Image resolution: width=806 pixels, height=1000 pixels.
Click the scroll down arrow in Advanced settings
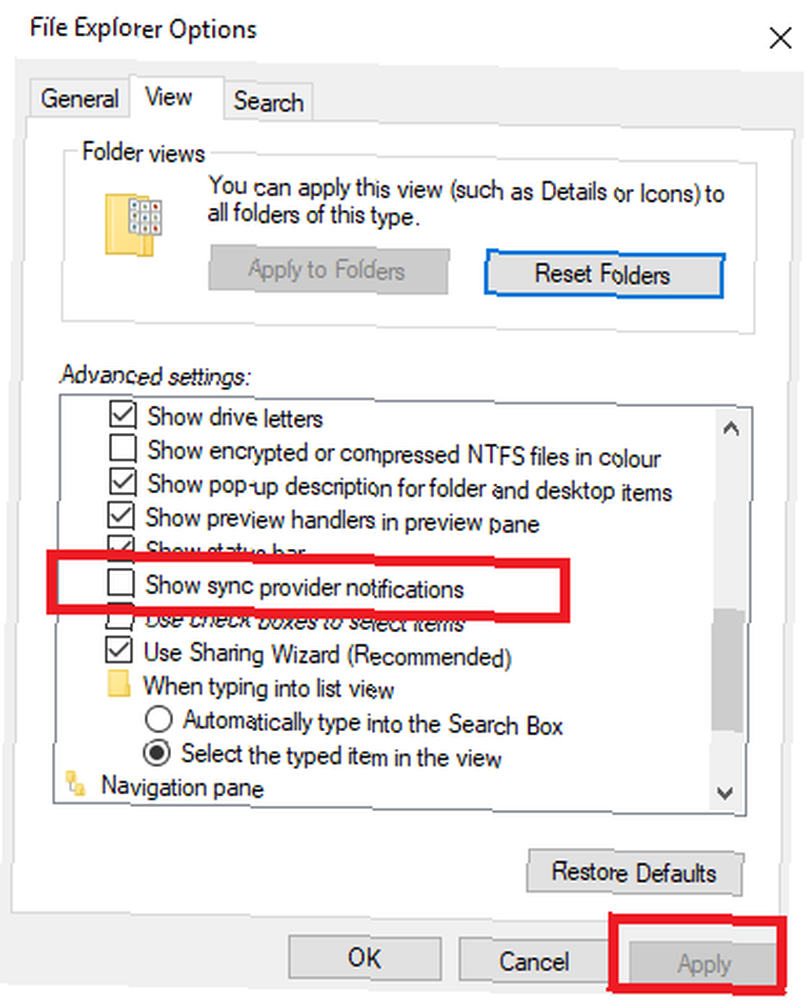click(x=725, y=793)
